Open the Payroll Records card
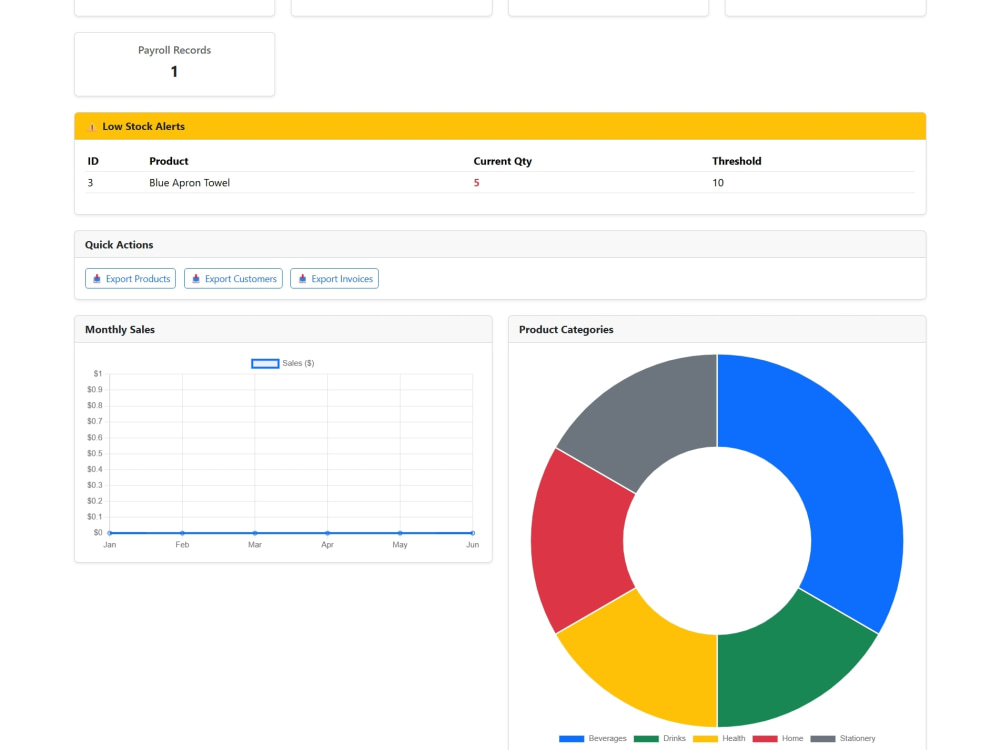 pos(174,64)
